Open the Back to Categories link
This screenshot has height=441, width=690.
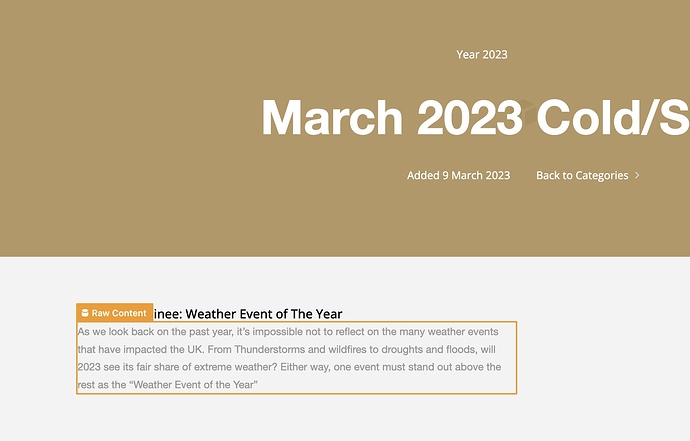coord(582,175)
